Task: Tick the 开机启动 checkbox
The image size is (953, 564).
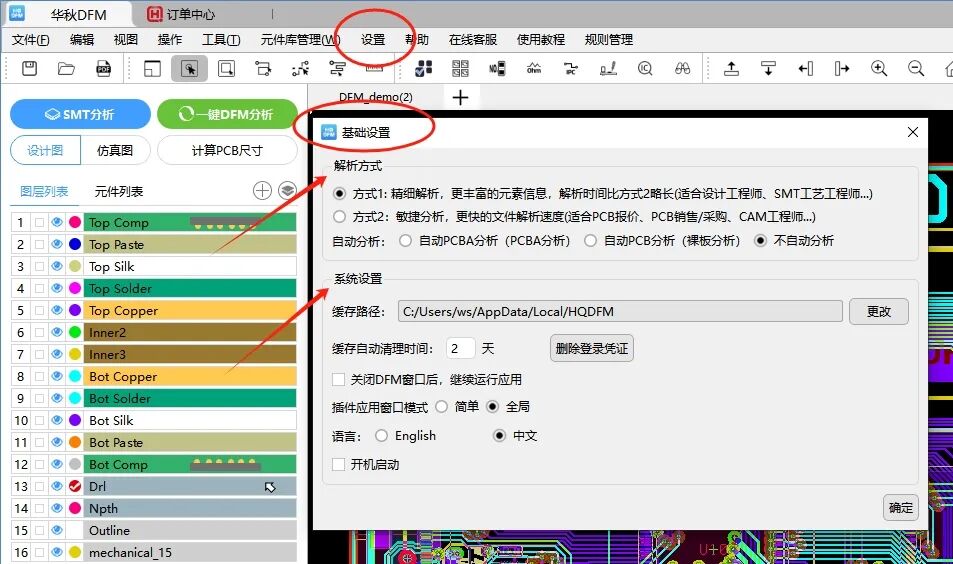Action: point(339,465)
